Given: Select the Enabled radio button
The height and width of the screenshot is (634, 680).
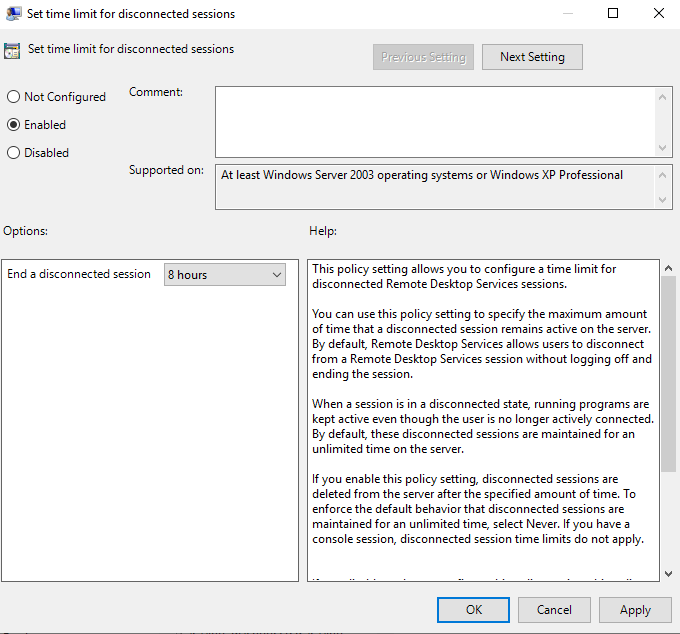Looking at the screenshot, I should click(14, 125).
